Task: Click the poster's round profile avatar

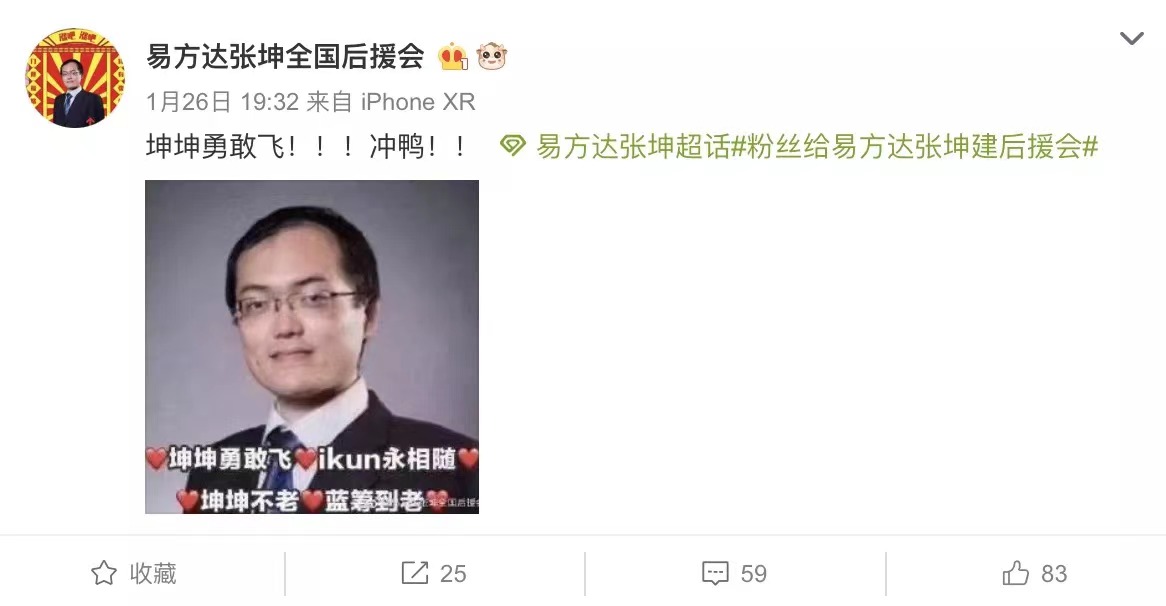Action: point(75,78)
